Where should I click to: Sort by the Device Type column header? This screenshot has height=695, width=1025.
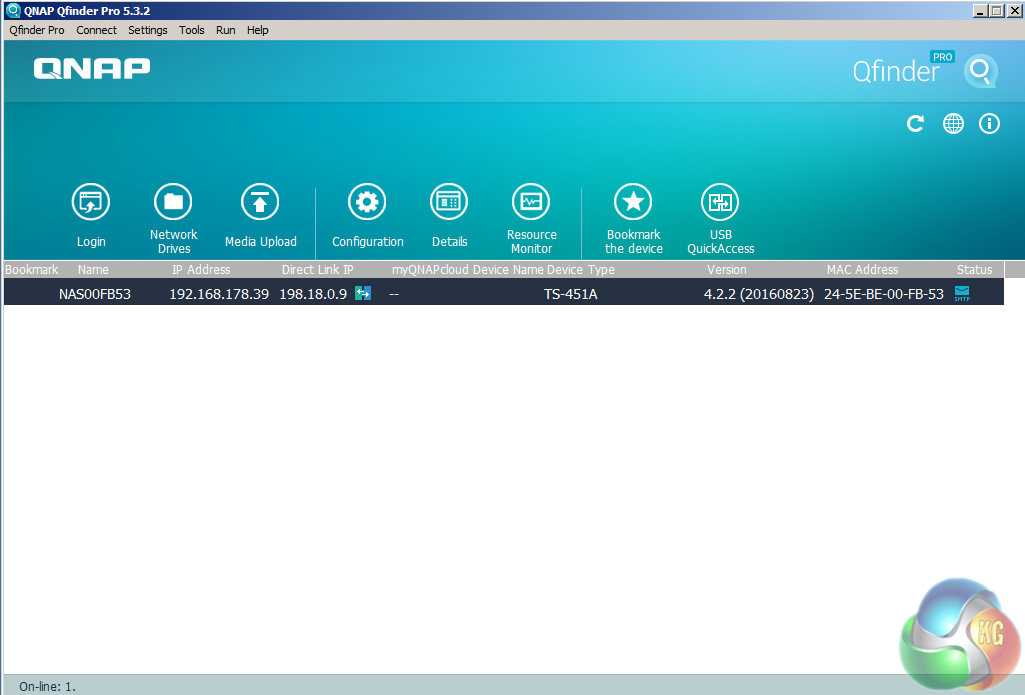tap(580, 269)
